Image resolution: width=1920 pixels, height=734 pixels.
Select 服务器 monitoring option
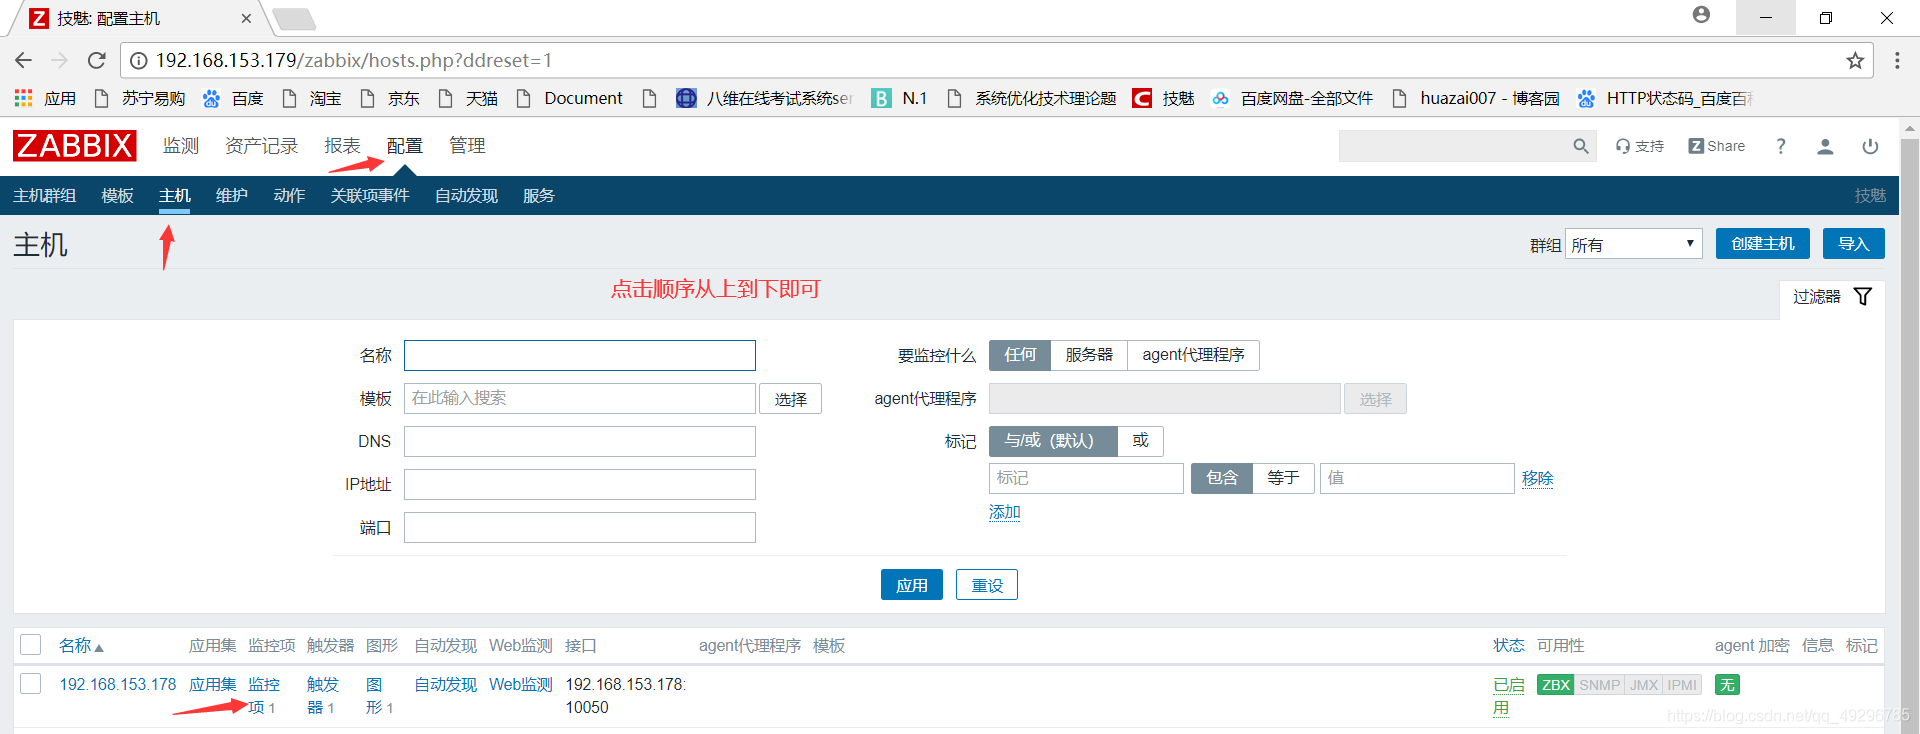[x=1089, y=355]
